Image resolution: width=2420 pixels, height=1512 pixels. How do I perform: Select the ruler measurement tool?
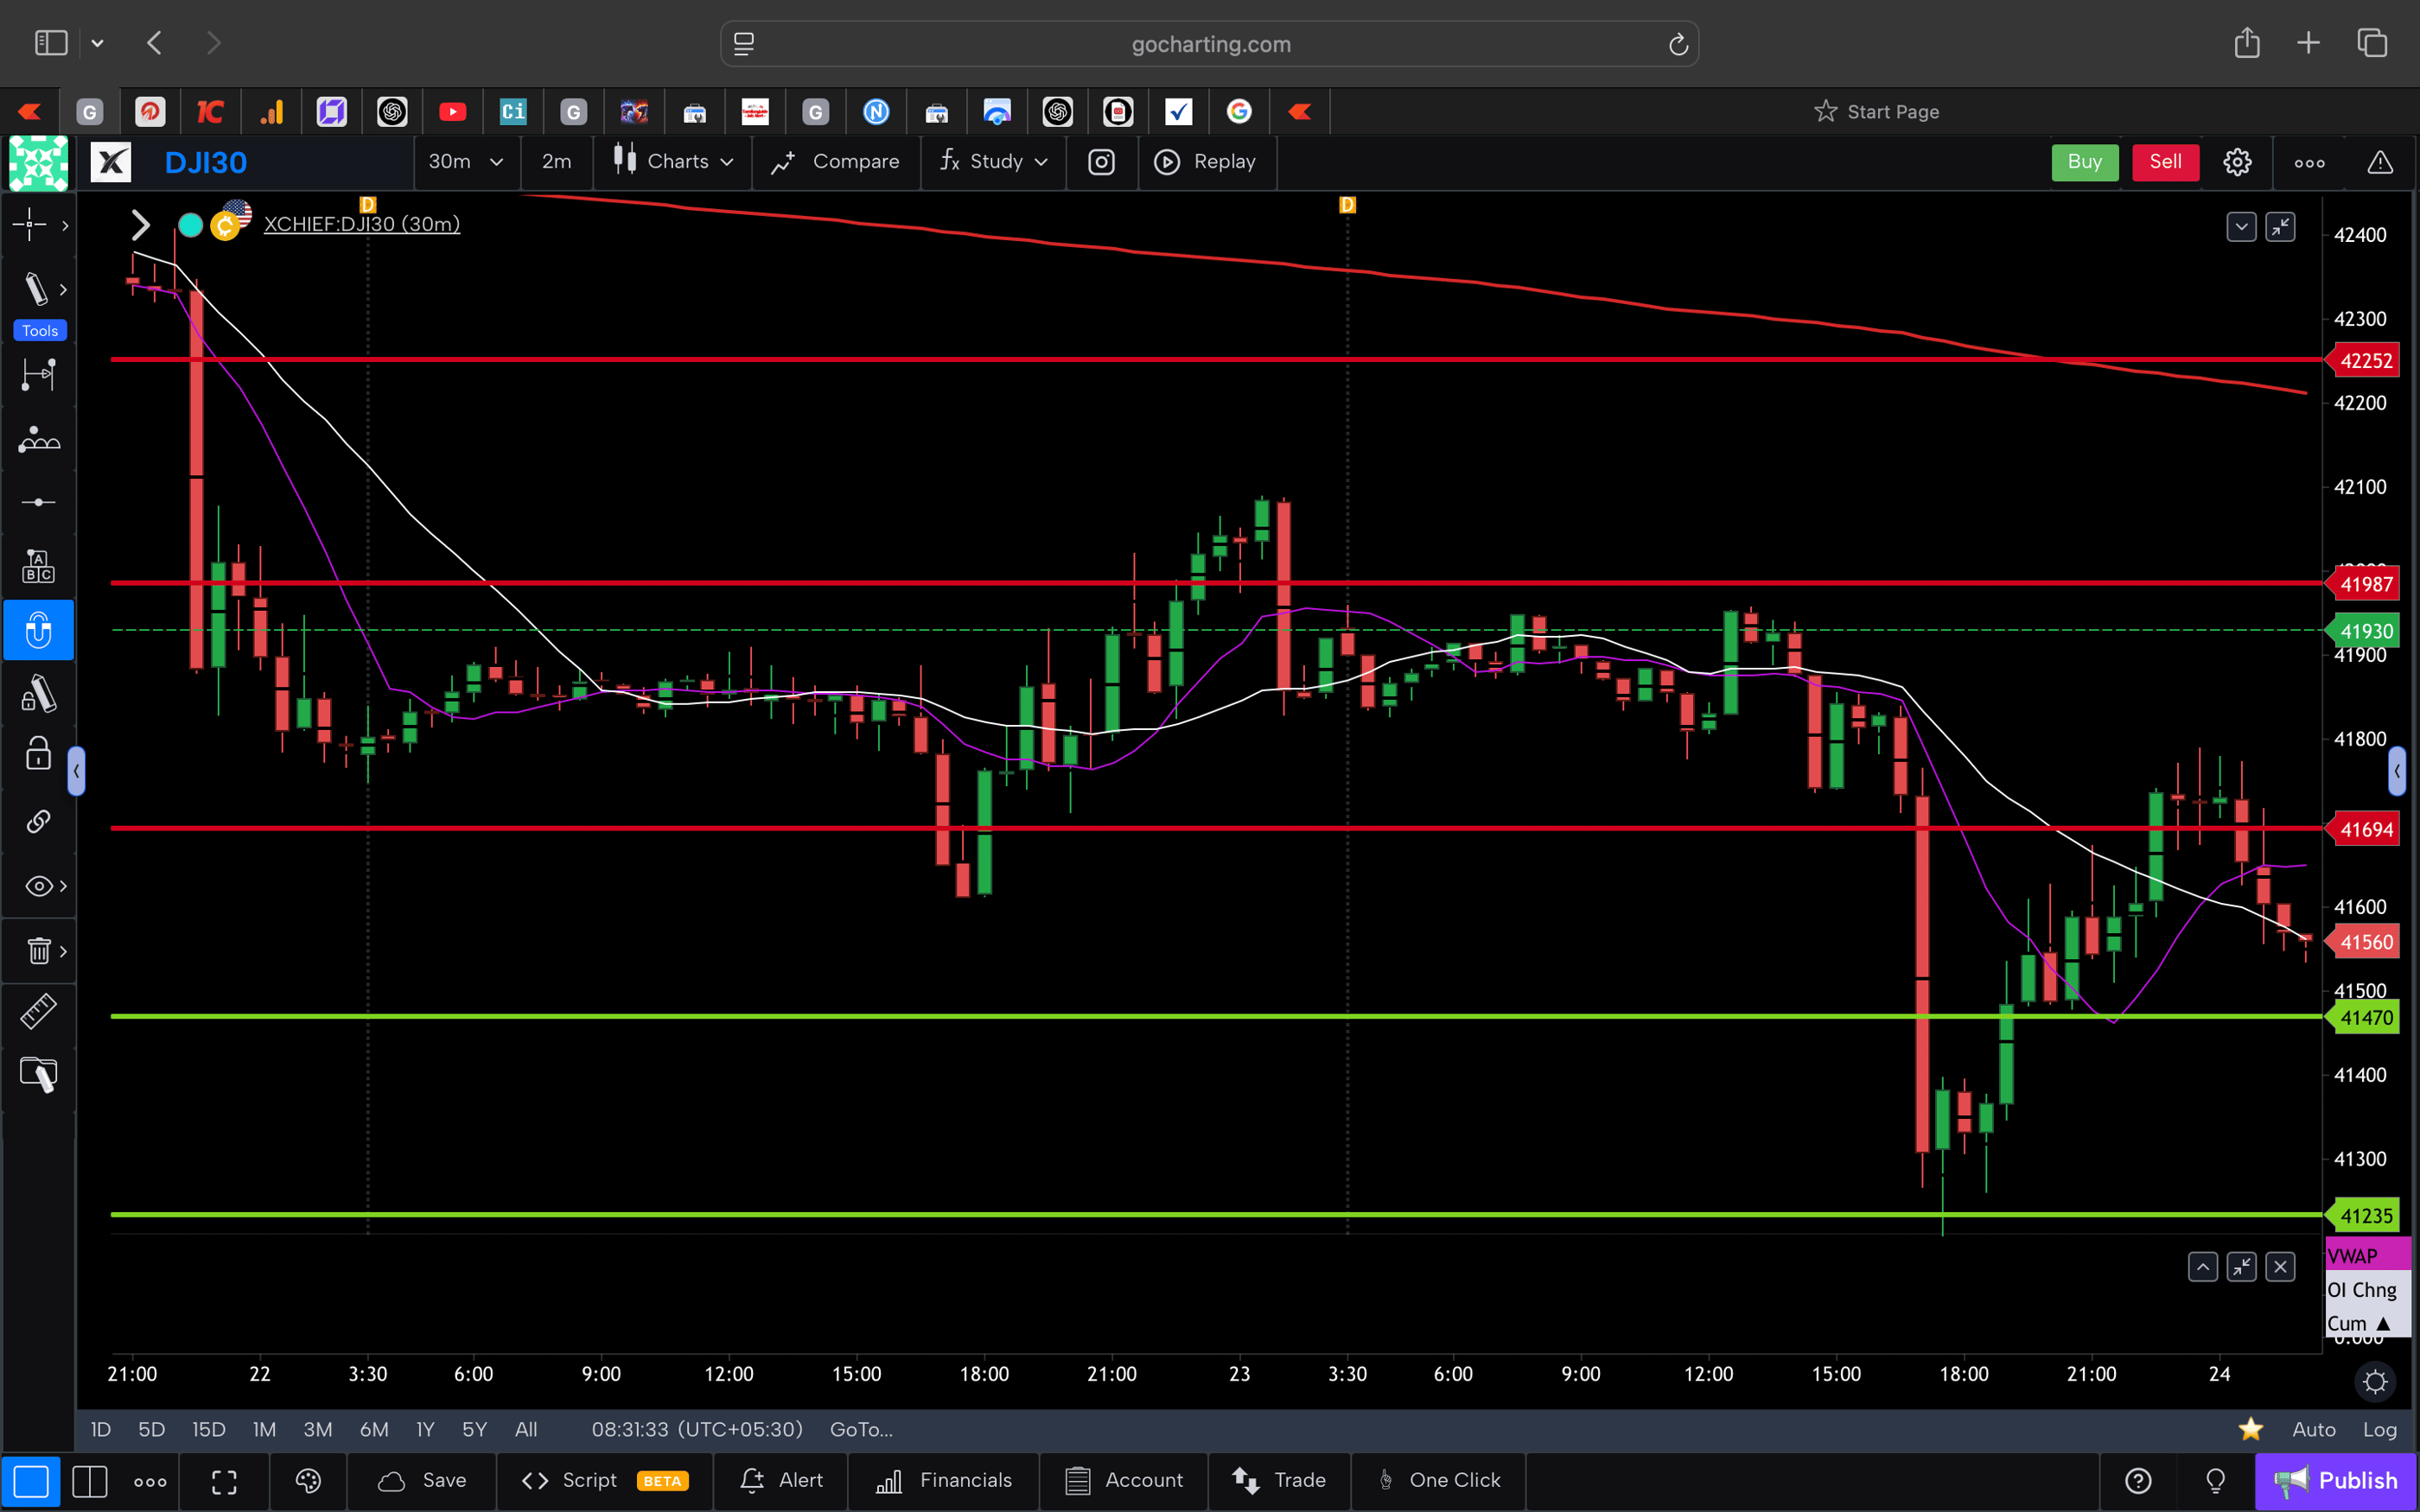38,1011
